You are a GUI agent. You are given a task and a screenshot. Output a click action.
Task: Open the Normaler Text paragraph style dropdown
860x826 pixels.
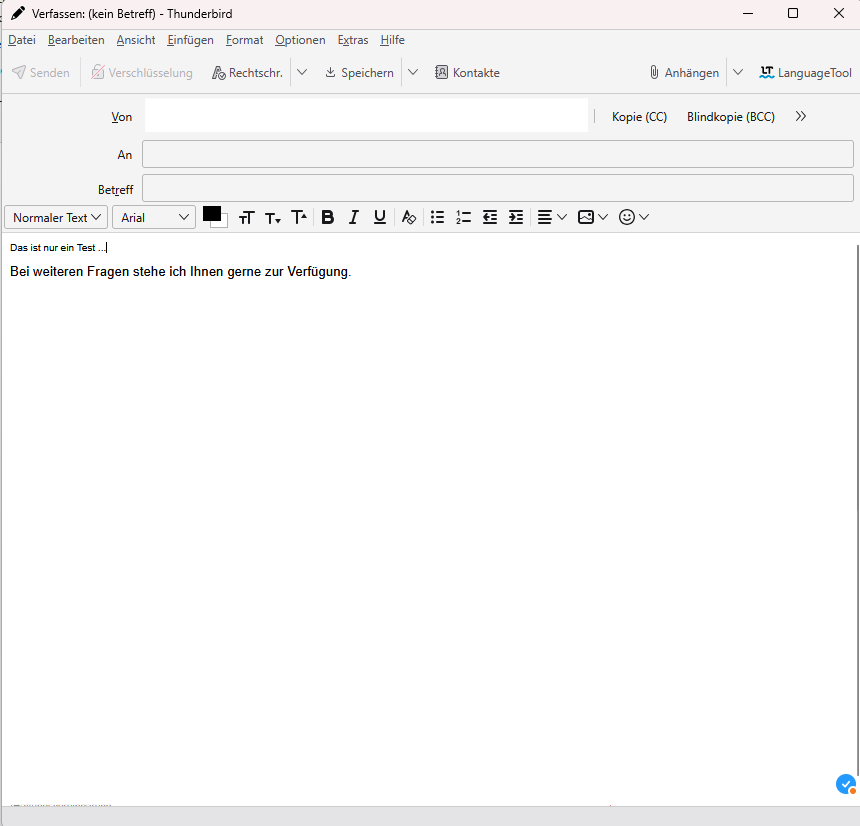(x=56, y=217)
